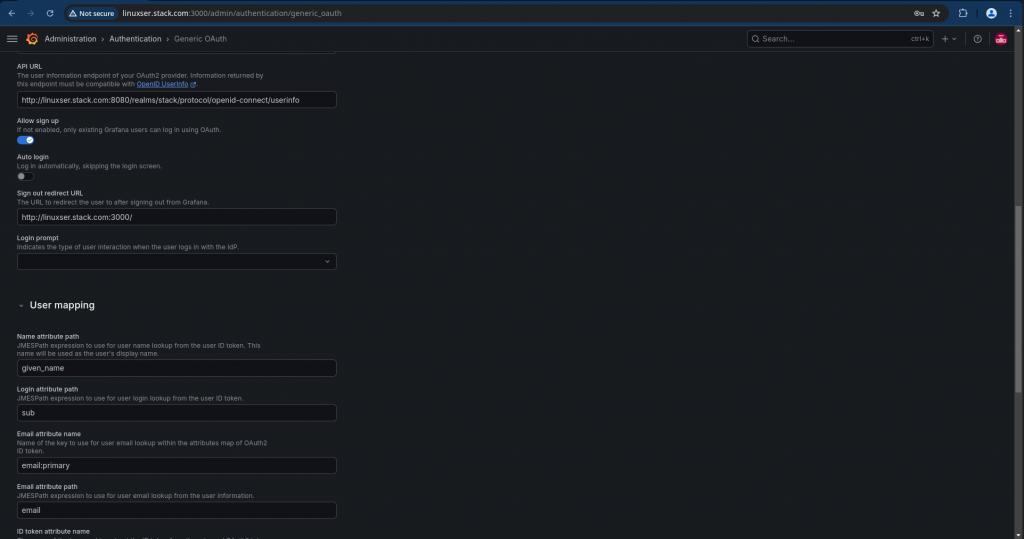This screenshot has height=539, width=1024.
Task: Click the Login attribute path field
Action: [x=176, y=413]
